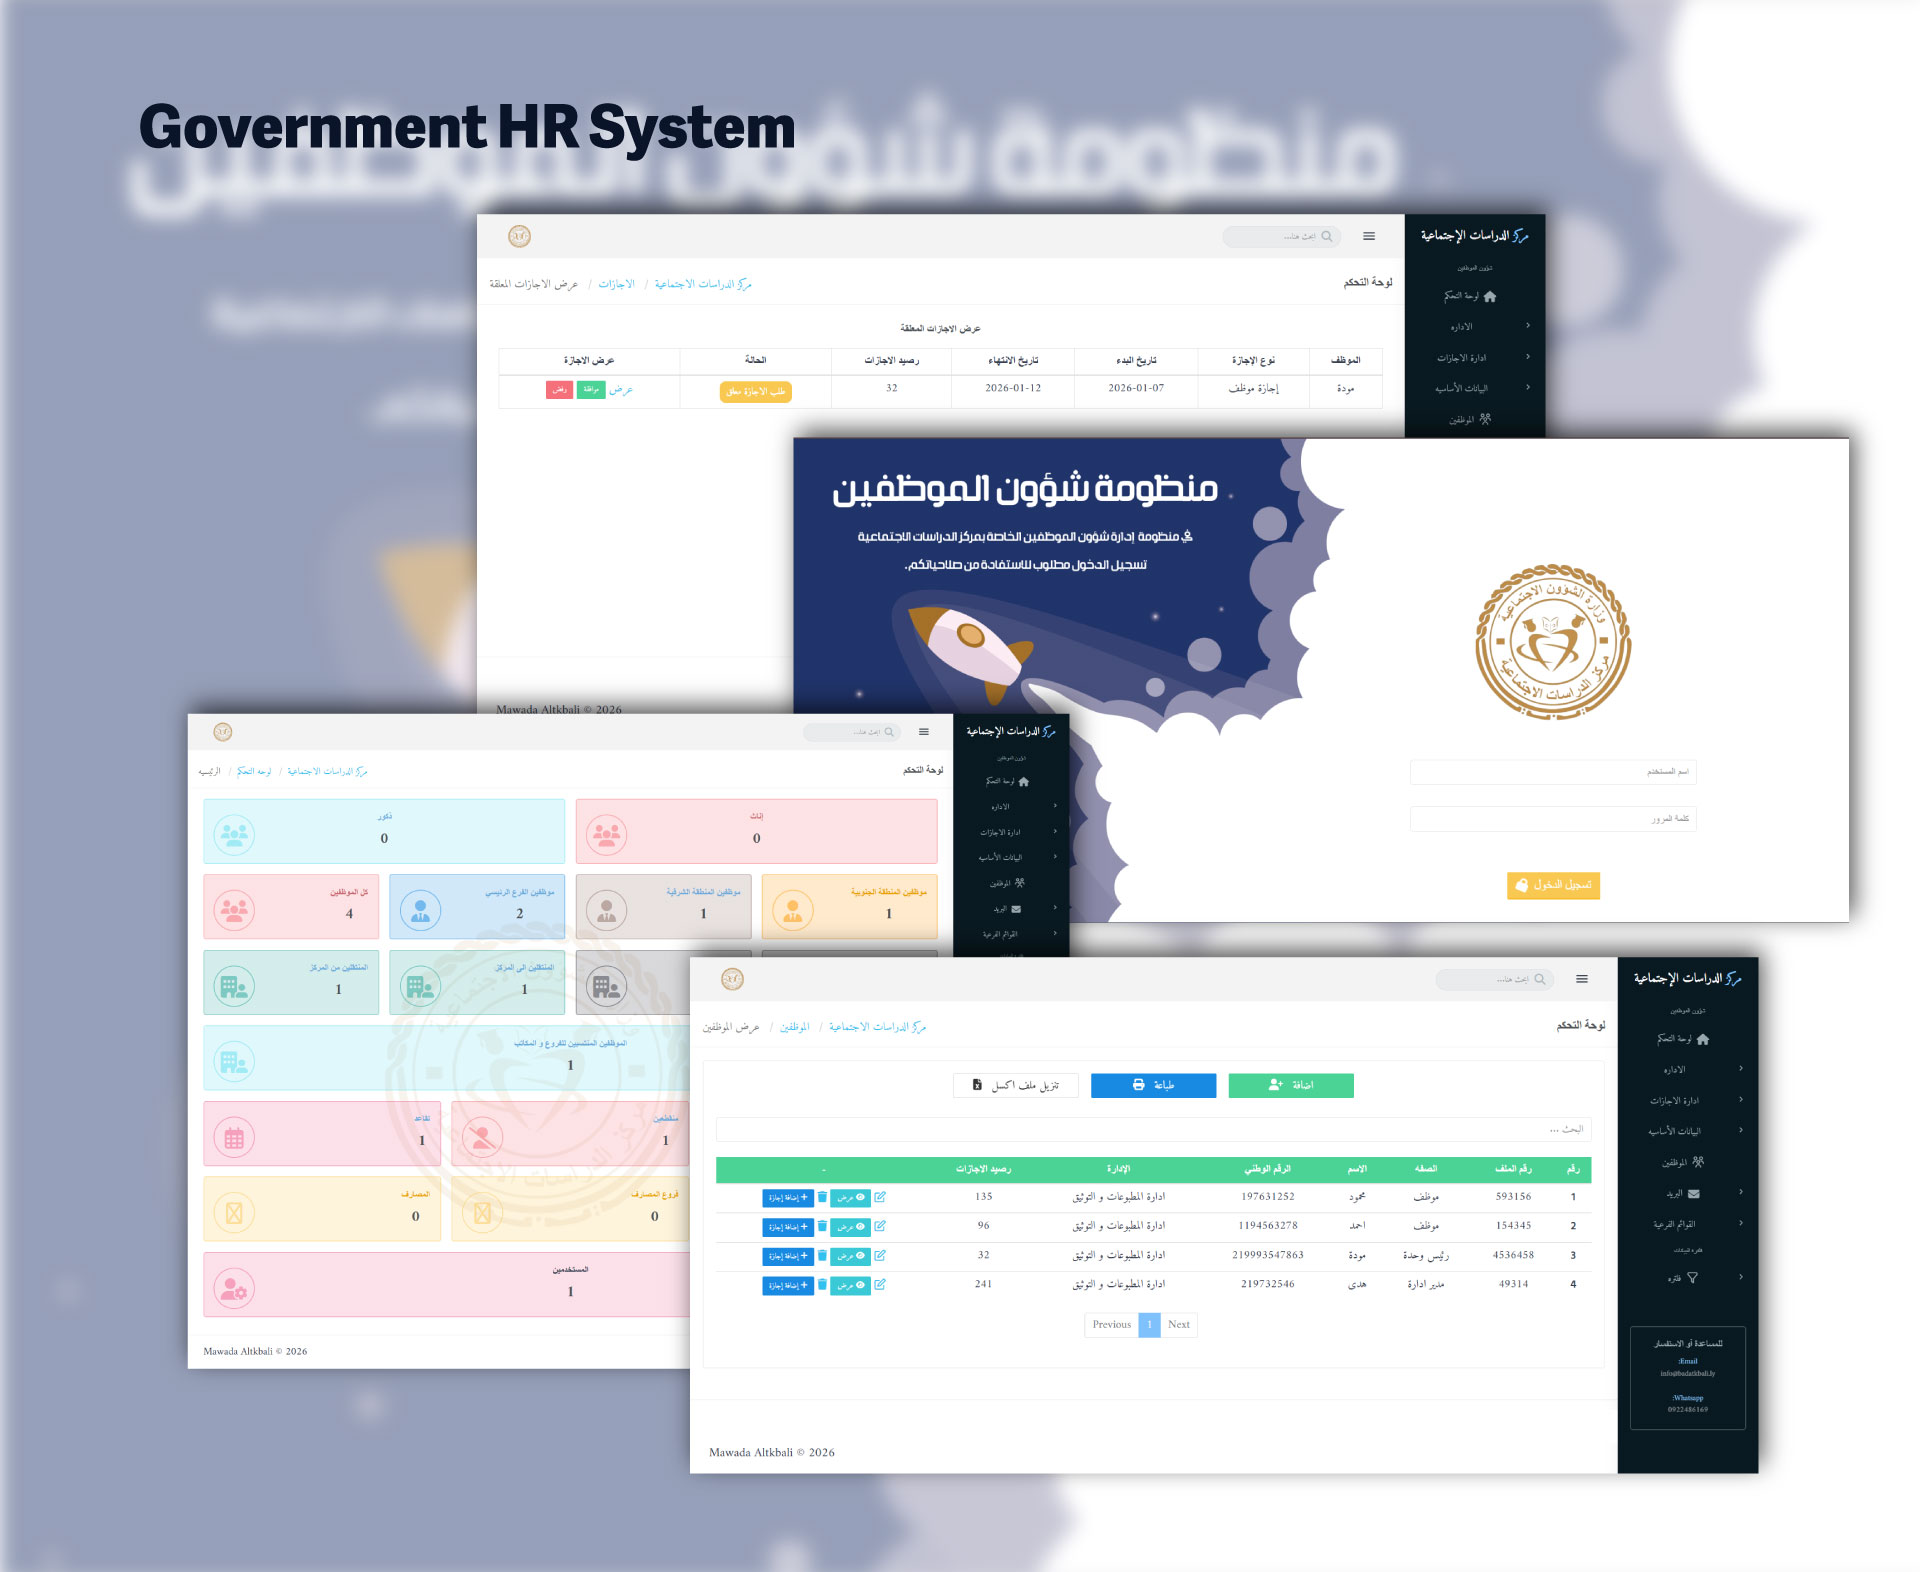Click the profile avatar in the pending leaves window
1920x1572 pixels.
[x=519, y=236]
